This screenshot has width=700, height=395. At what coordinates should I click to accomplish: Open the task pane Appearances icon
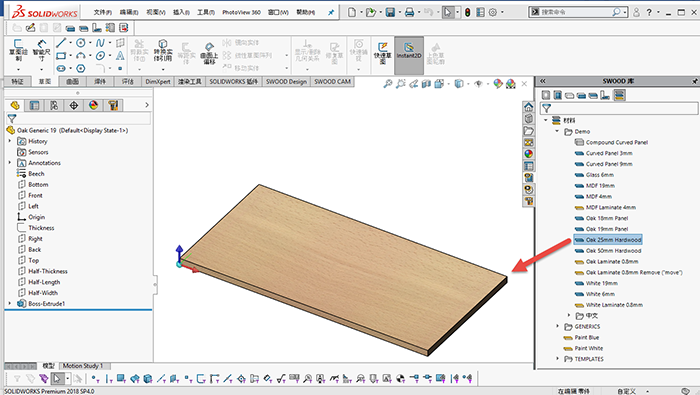coord(529,154)
